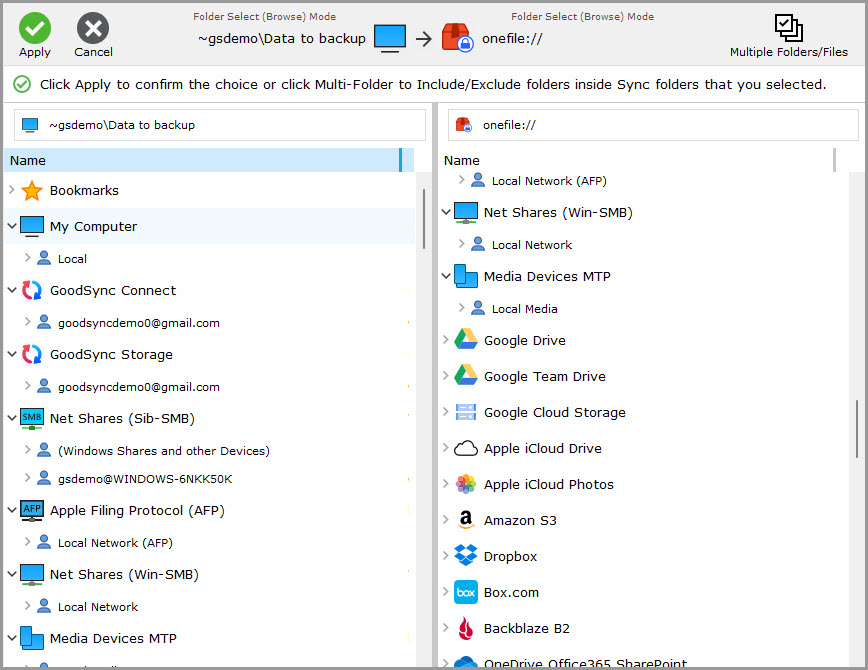Select the Apple iCloud Drive icon
This screenshot has height=670, width=868.
465,448
